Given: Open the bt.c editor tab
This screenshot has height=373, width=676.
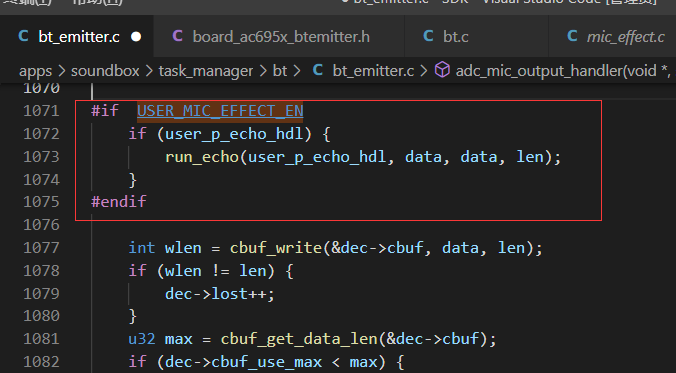Looking at the screenshot, I should (456, 37).
